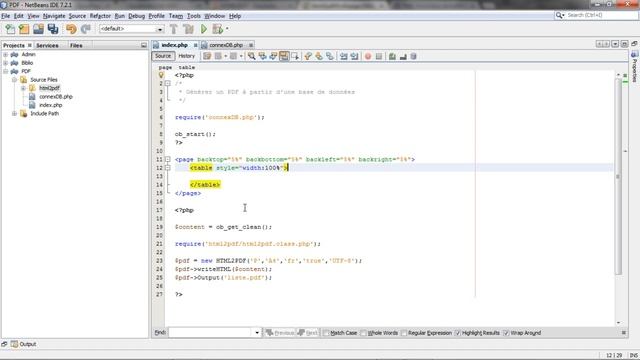
Task: Click the Next find button
Action: [x=308, y=333]
